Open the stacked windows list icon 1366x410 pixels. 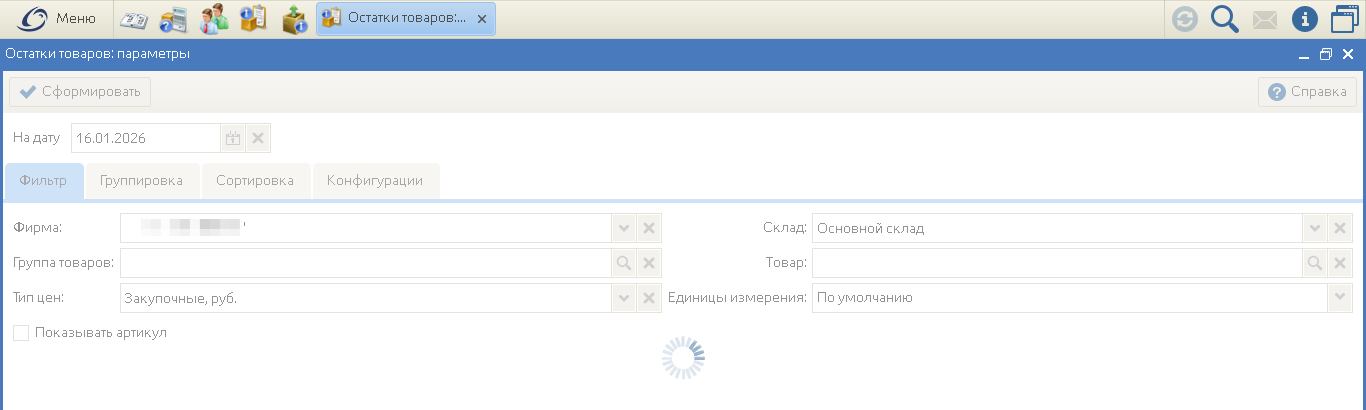(x=1345, y=19)
